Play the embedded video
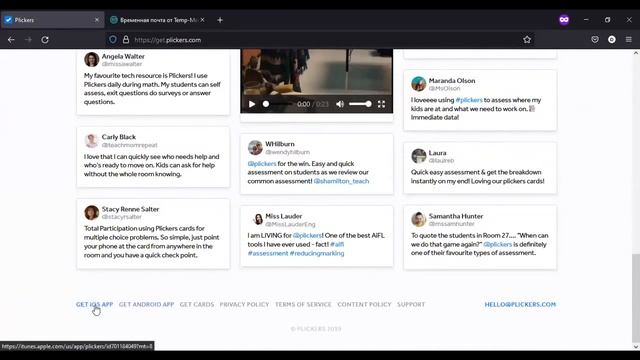This screenshot has width=640, height=360. point(252,104)
